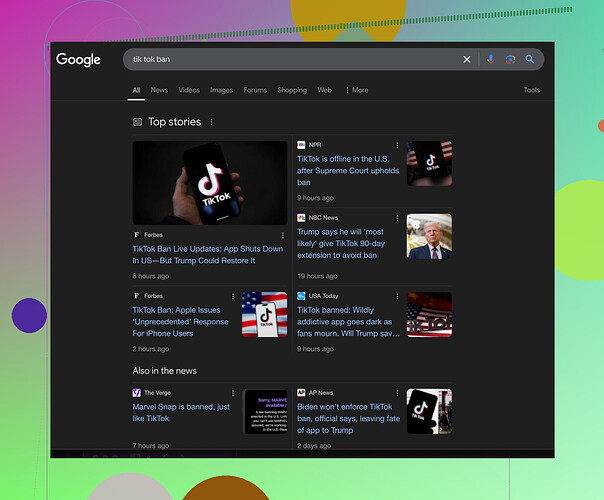Open the Top stories three-dot menu
The height and width of the screenshot is (500, 604).
[x=211, y=122]
